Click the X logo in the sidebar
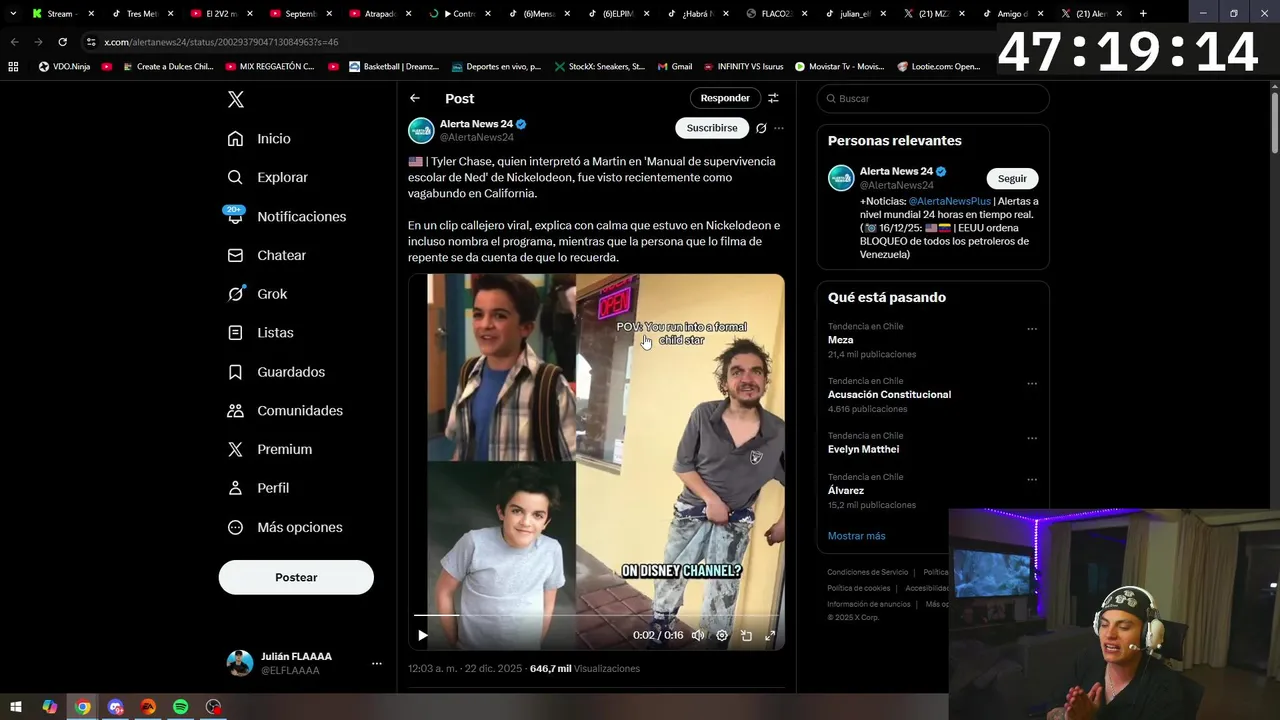The width and height of the screenshot is (1280, 720). pos(236,99)
